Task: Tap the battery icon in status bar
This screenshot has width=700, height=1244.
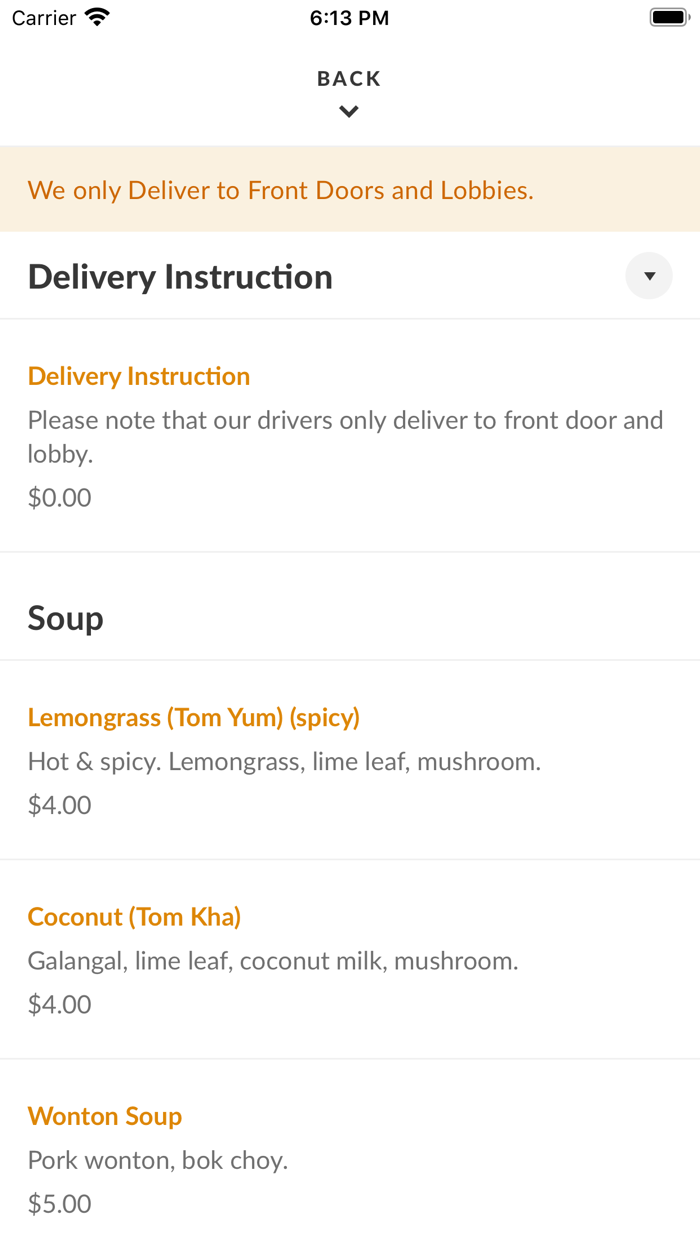Action: (x=669, y=17)
